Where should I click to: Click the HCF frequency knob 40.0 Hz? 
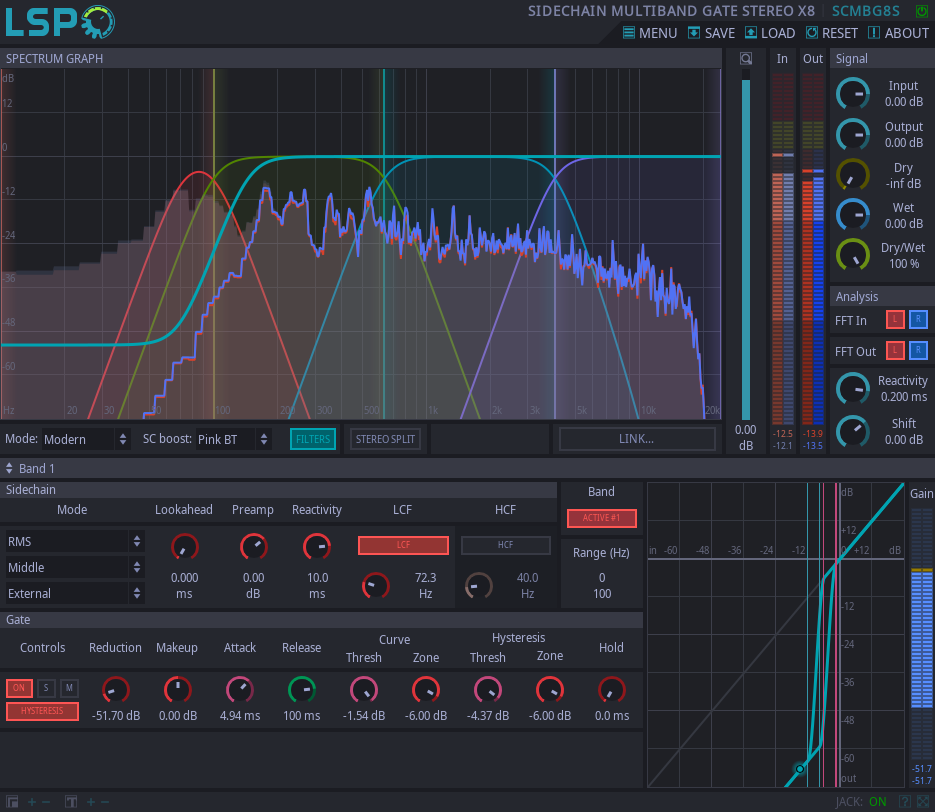pyautogui.click(x=478, y=586)
